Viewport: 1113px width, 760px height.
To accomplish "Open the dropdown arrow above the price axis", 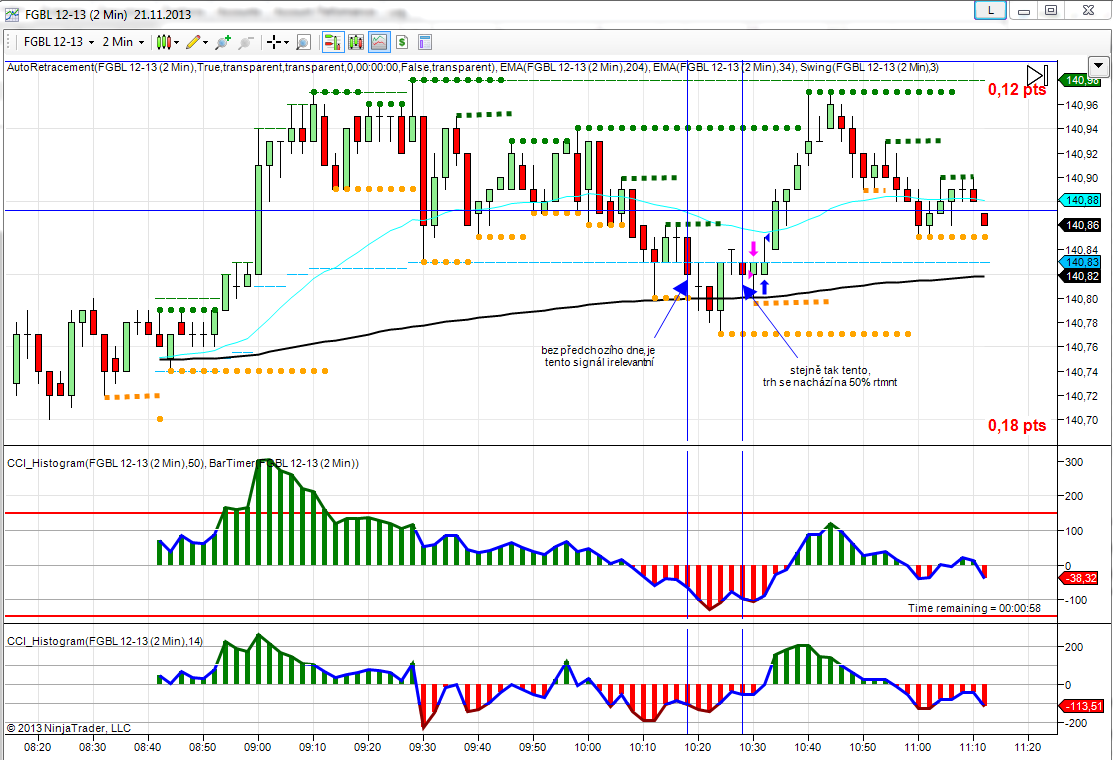I will pyautogui.click(x=1099, y=67).
